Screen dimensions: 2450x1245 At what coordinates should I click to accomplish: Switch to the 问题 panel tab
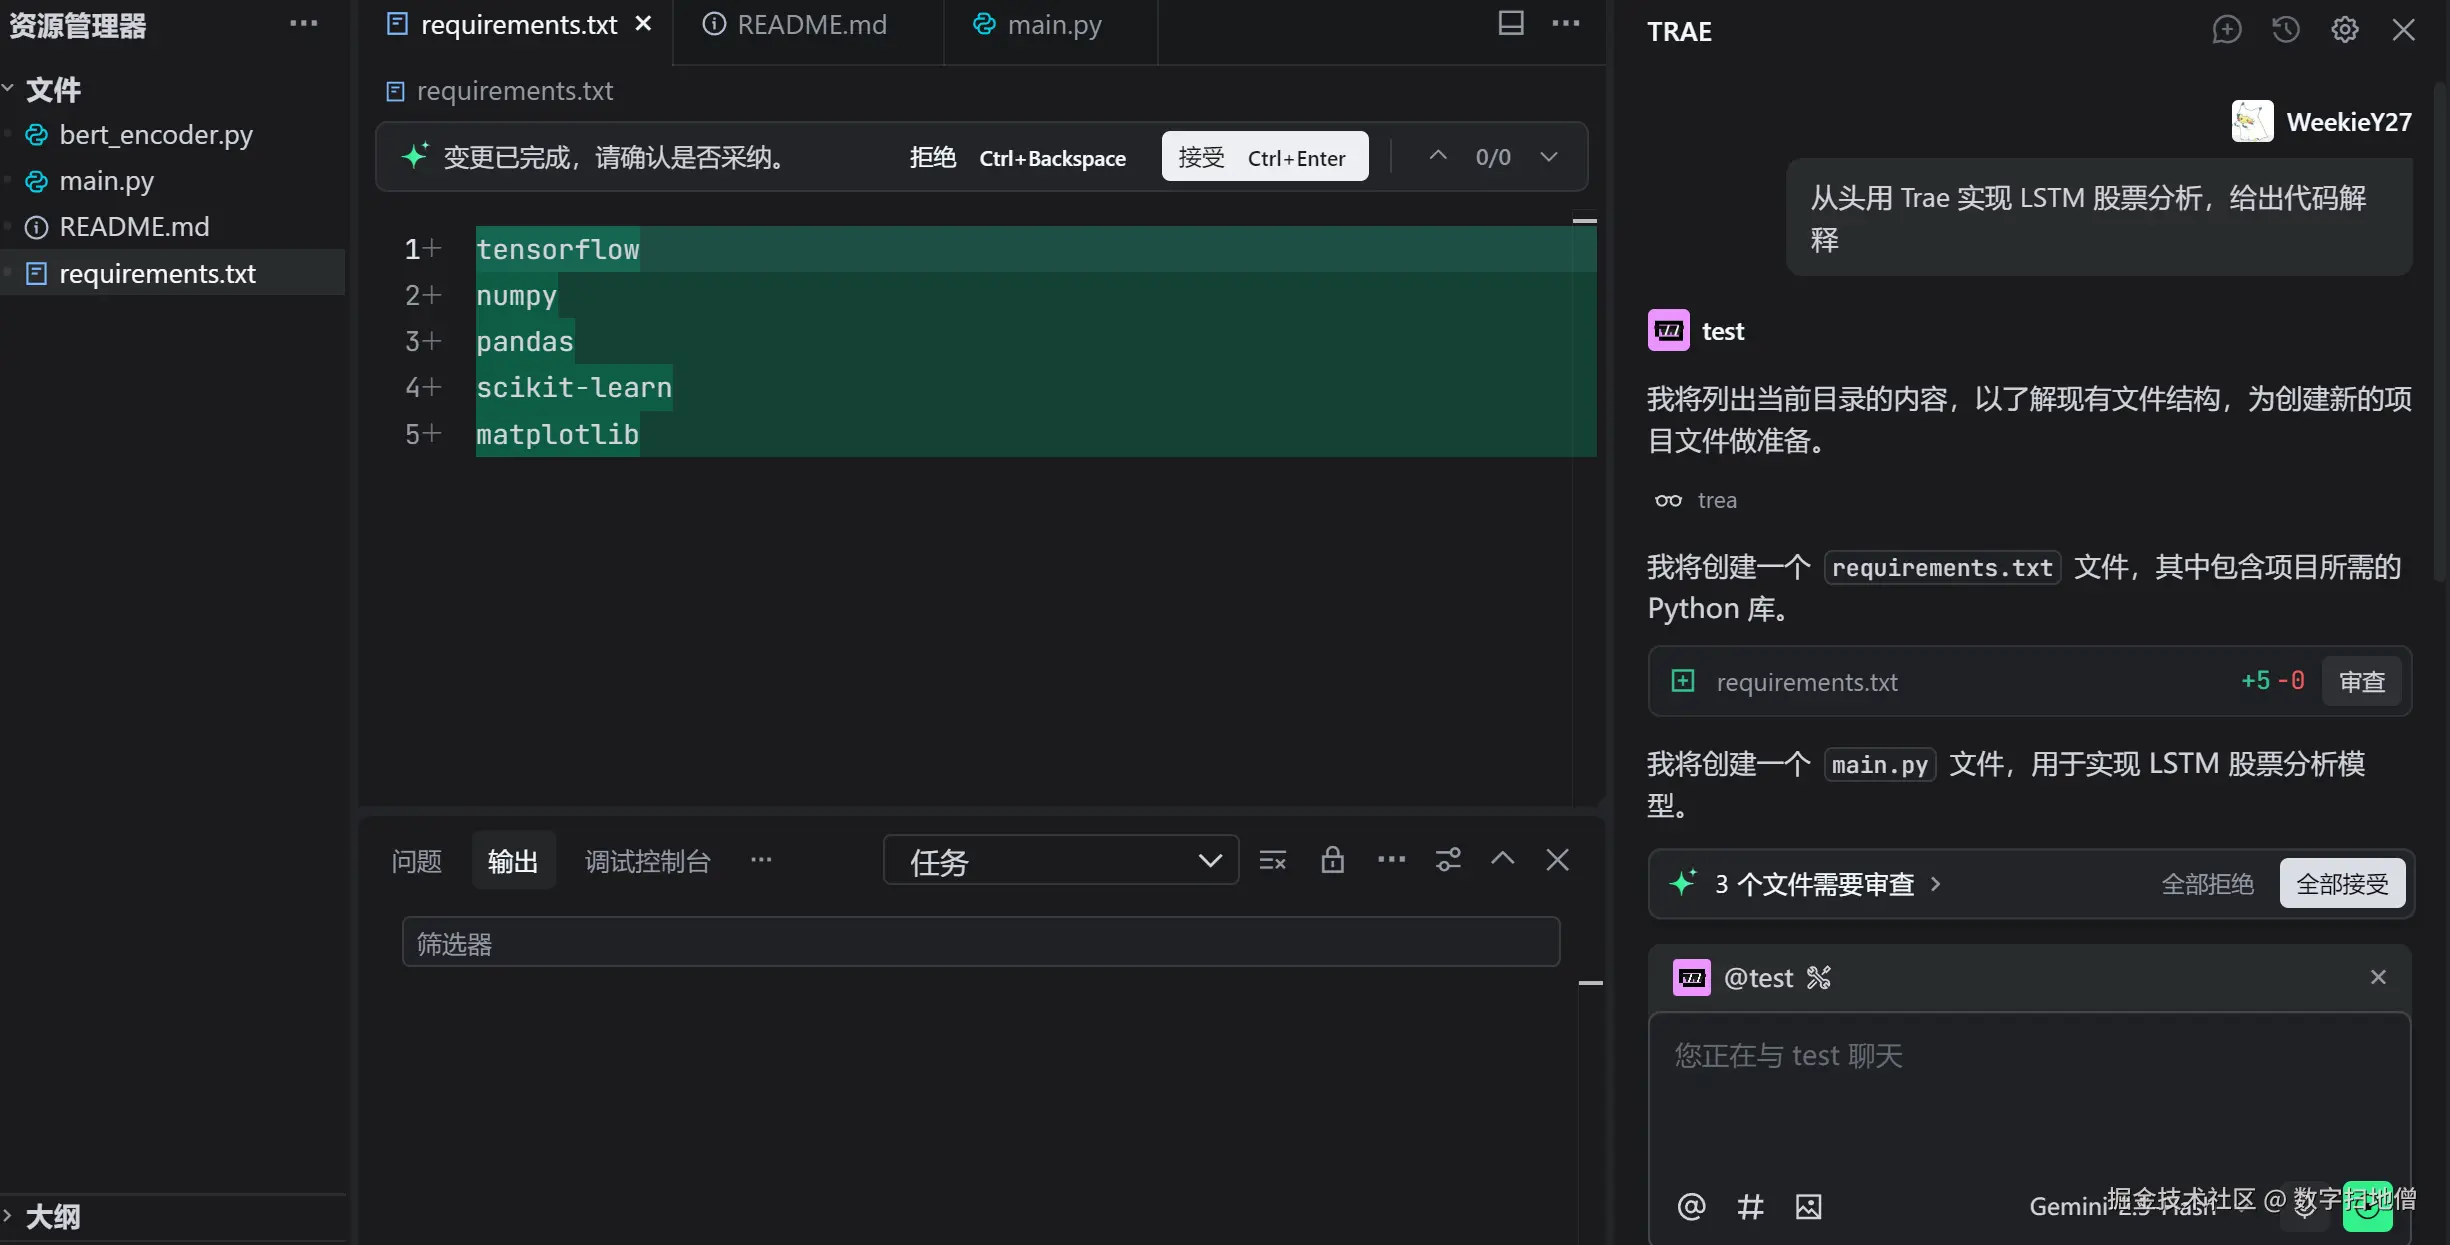tap(416, 861)
